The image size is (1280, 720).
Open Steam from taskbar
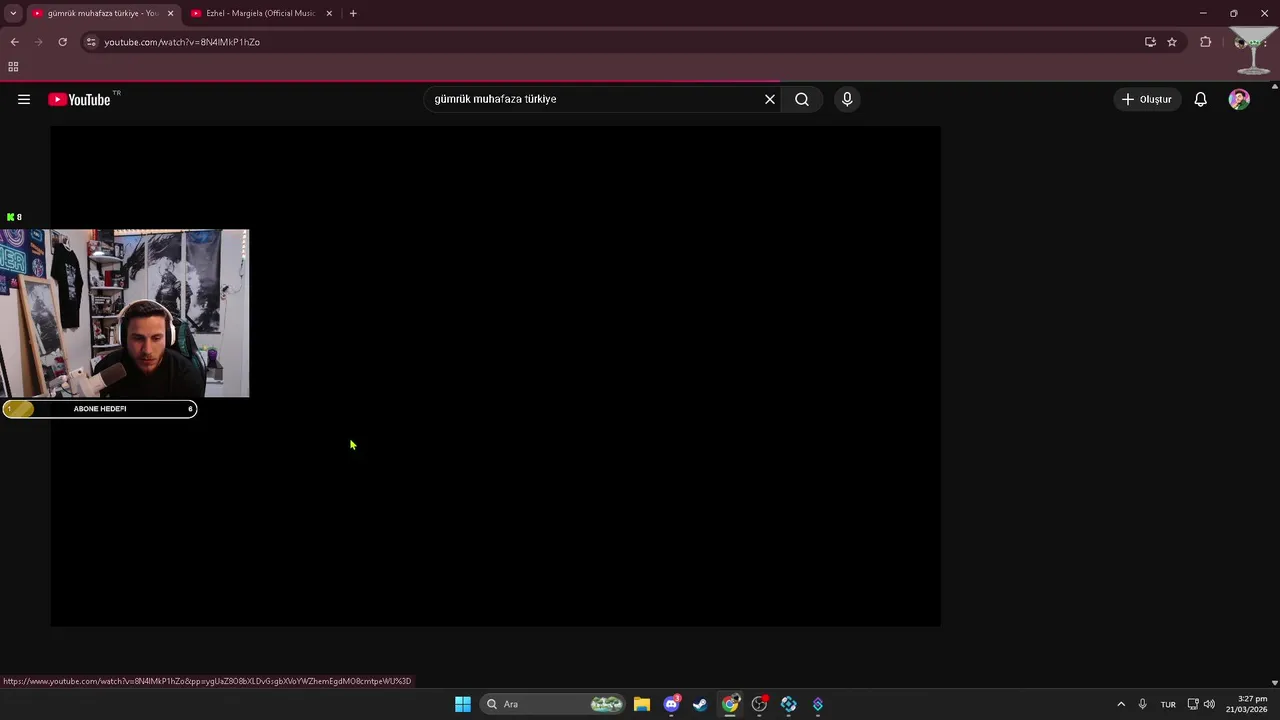pos(700,704)
